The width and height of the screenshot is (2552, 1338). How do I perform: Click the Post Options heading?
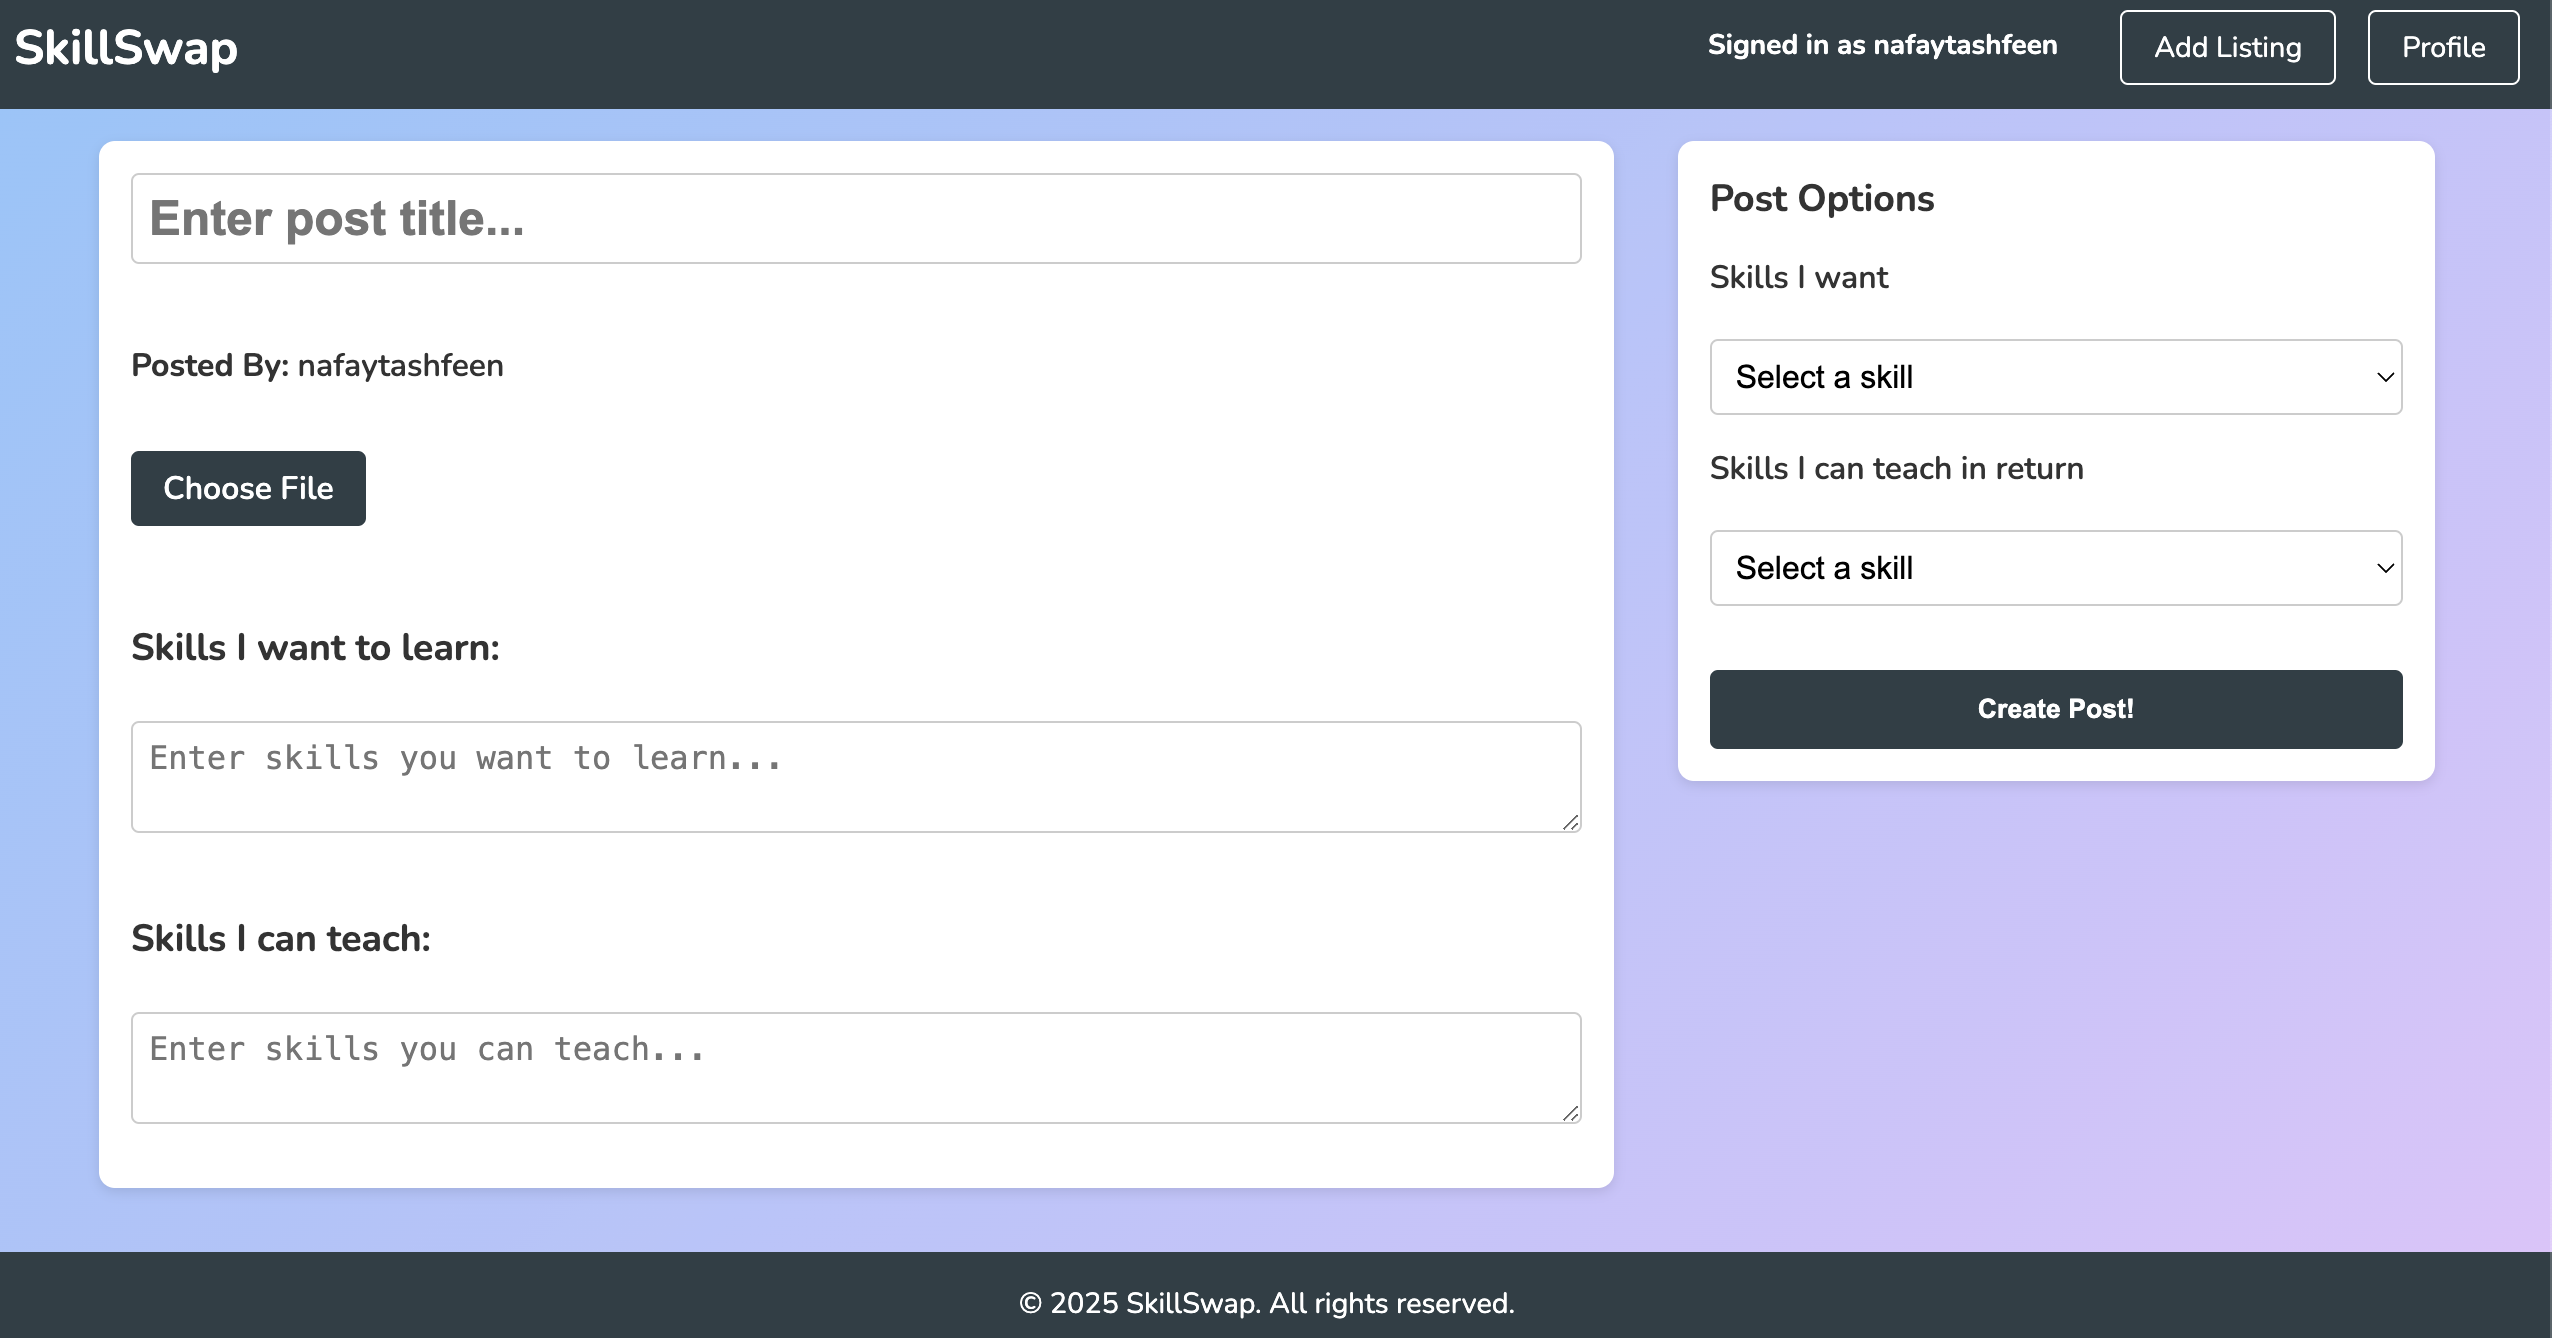click(x=1822, y=199)
